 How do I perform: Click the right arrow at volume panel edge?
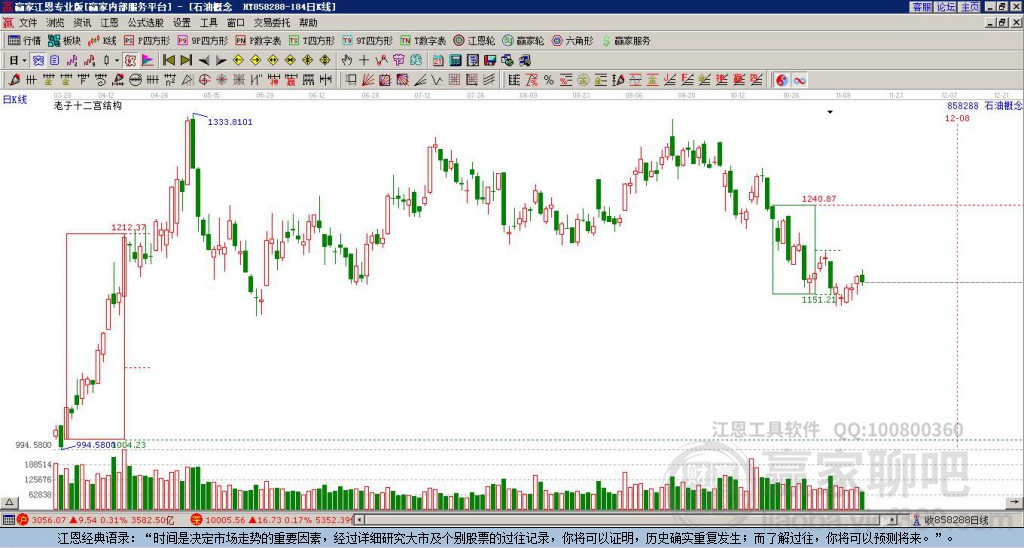tap(1014, 502)
